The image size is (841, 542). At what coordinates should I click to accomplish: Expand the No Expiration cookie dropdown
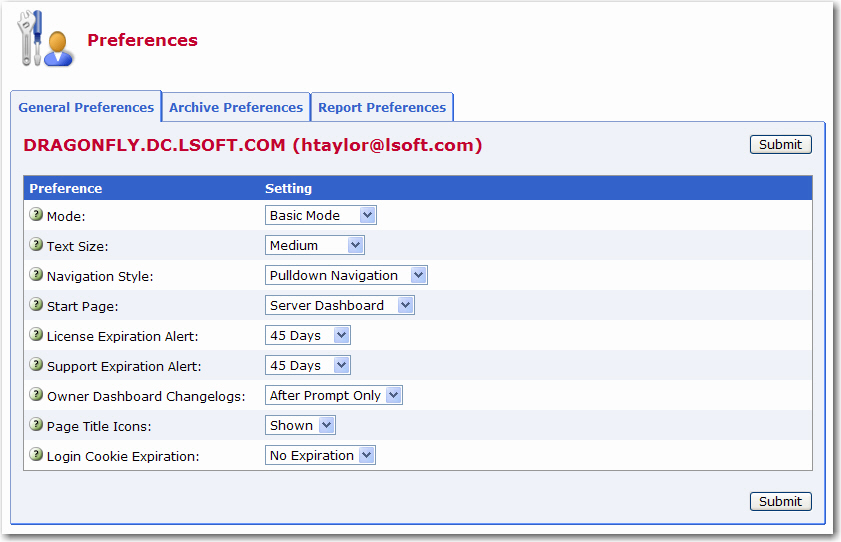pos(320,455)
